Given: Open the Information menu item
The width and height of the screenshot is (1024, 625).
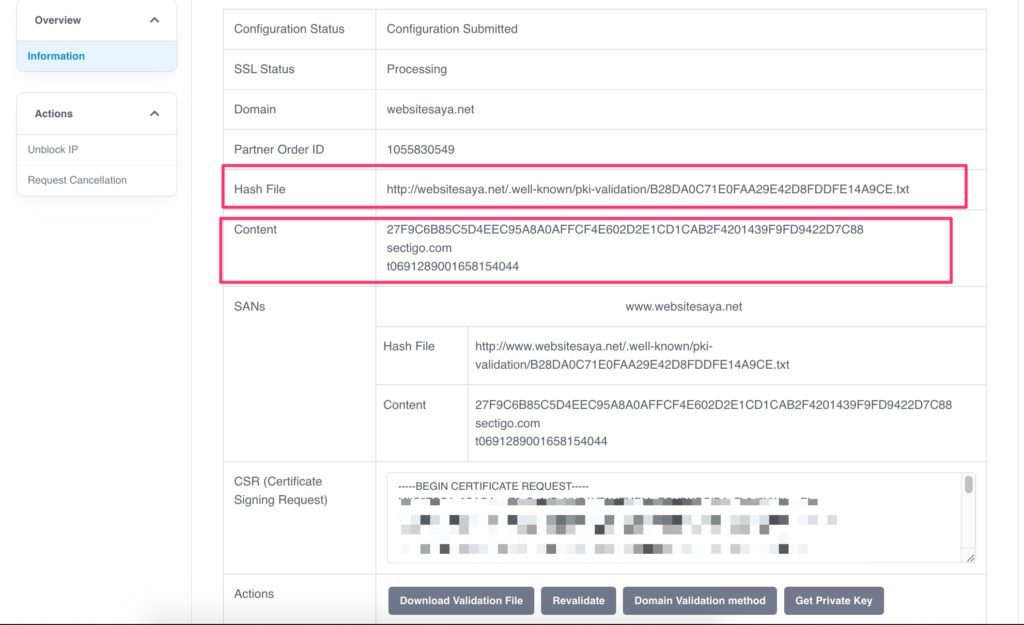Looking at the screenshot, I should [x=97, y=56].
